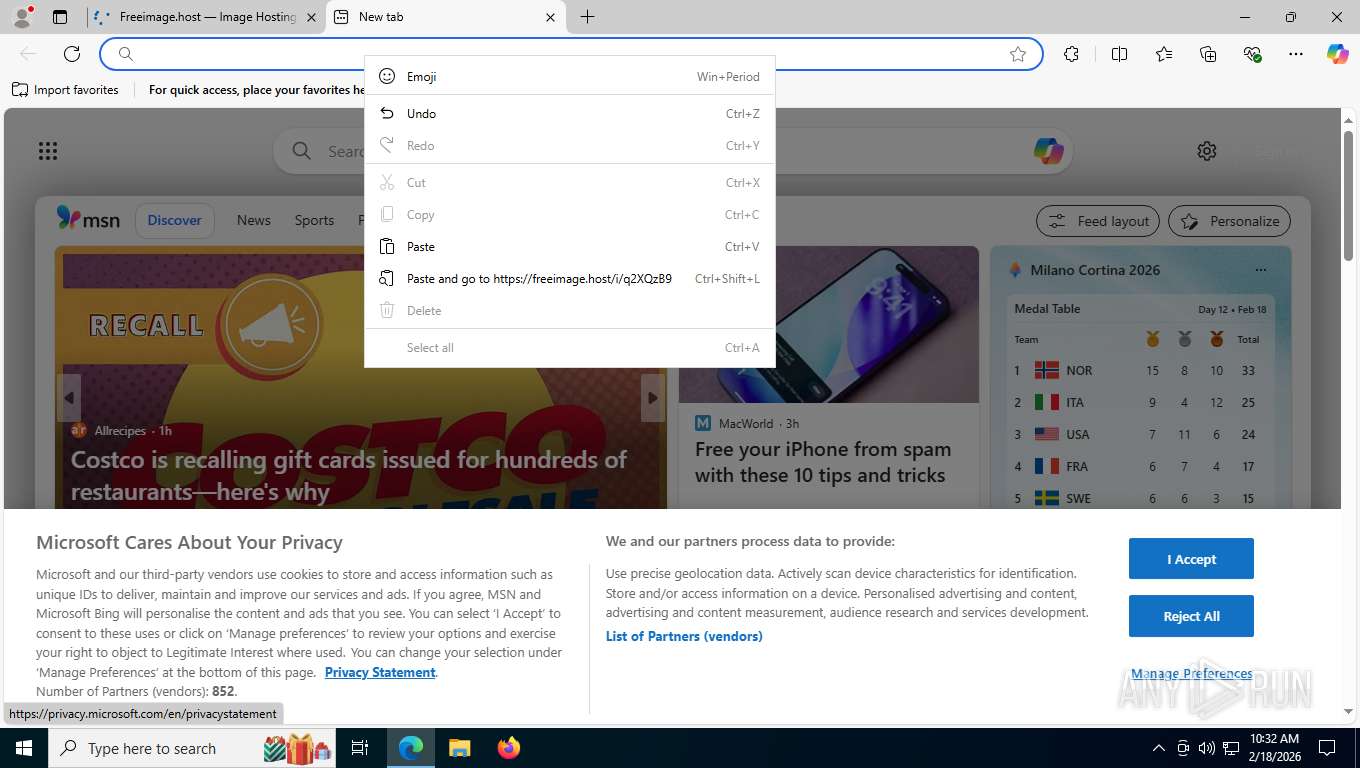Select the News feed tab
This screenshot has width=1360, height=768.
pos(254,220)
